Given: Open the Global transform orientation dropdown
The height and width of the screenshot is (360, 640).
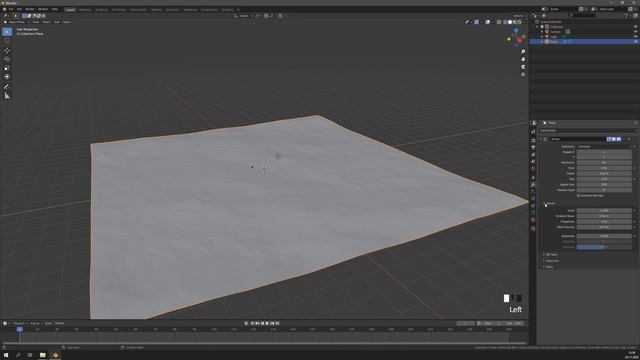Looking at the screenshot, I should pyautogui.click(x=244, y=16).
